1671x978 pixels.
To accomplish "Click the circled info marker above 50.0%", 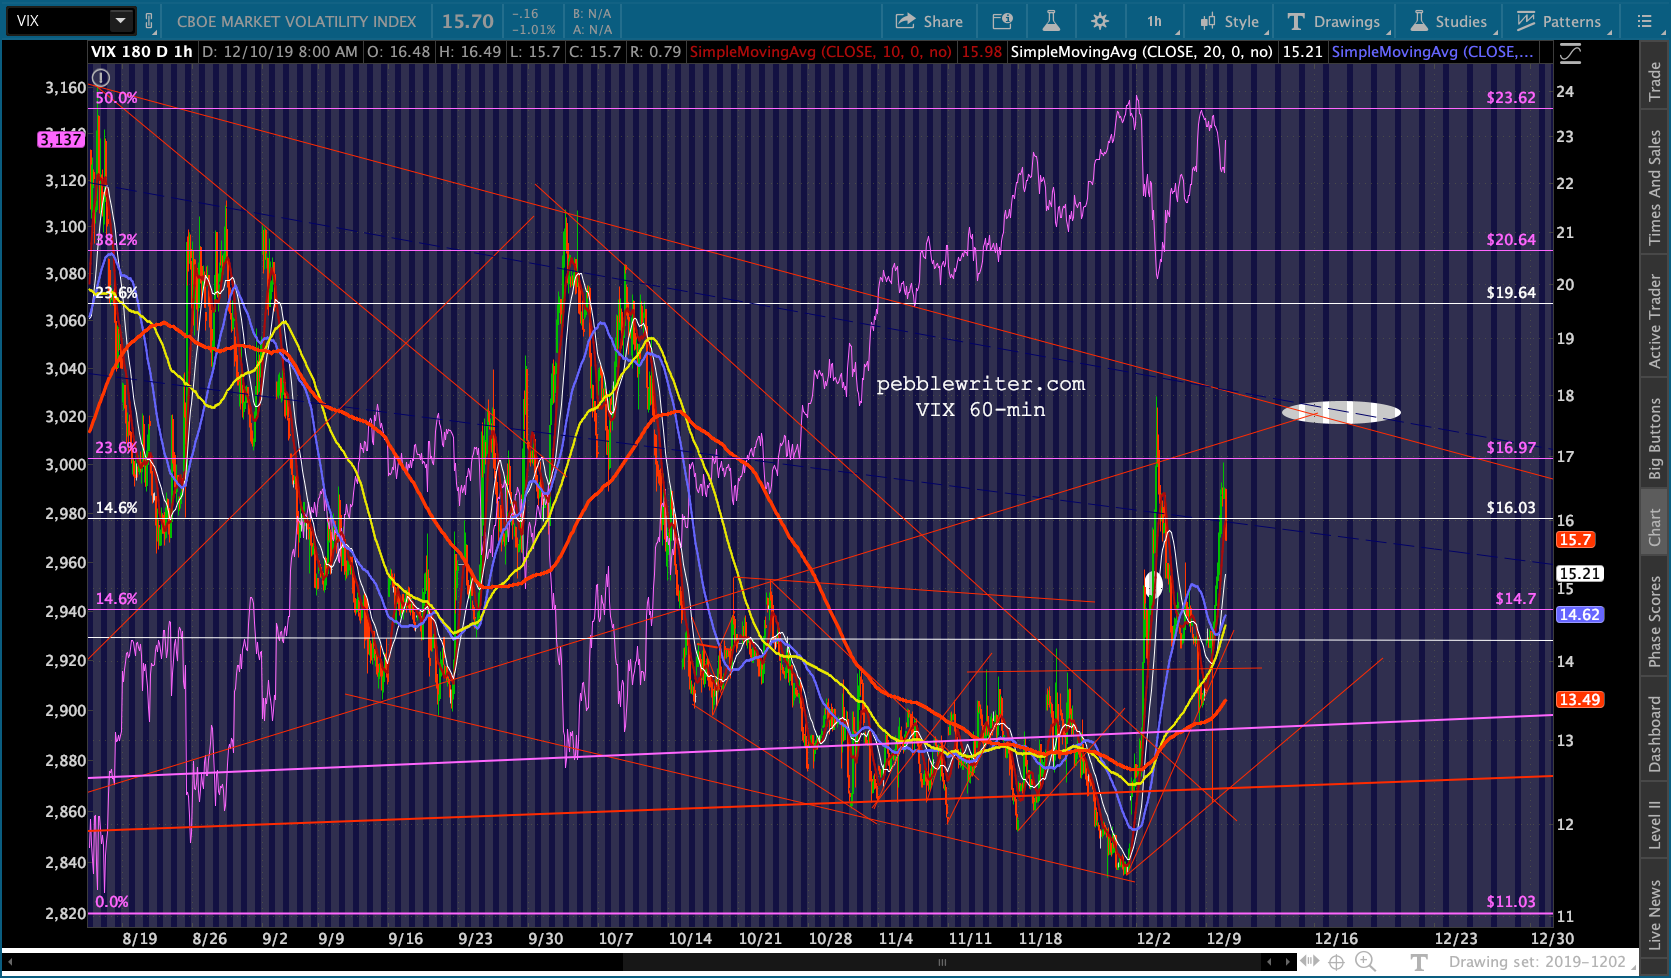I will 100,77.
